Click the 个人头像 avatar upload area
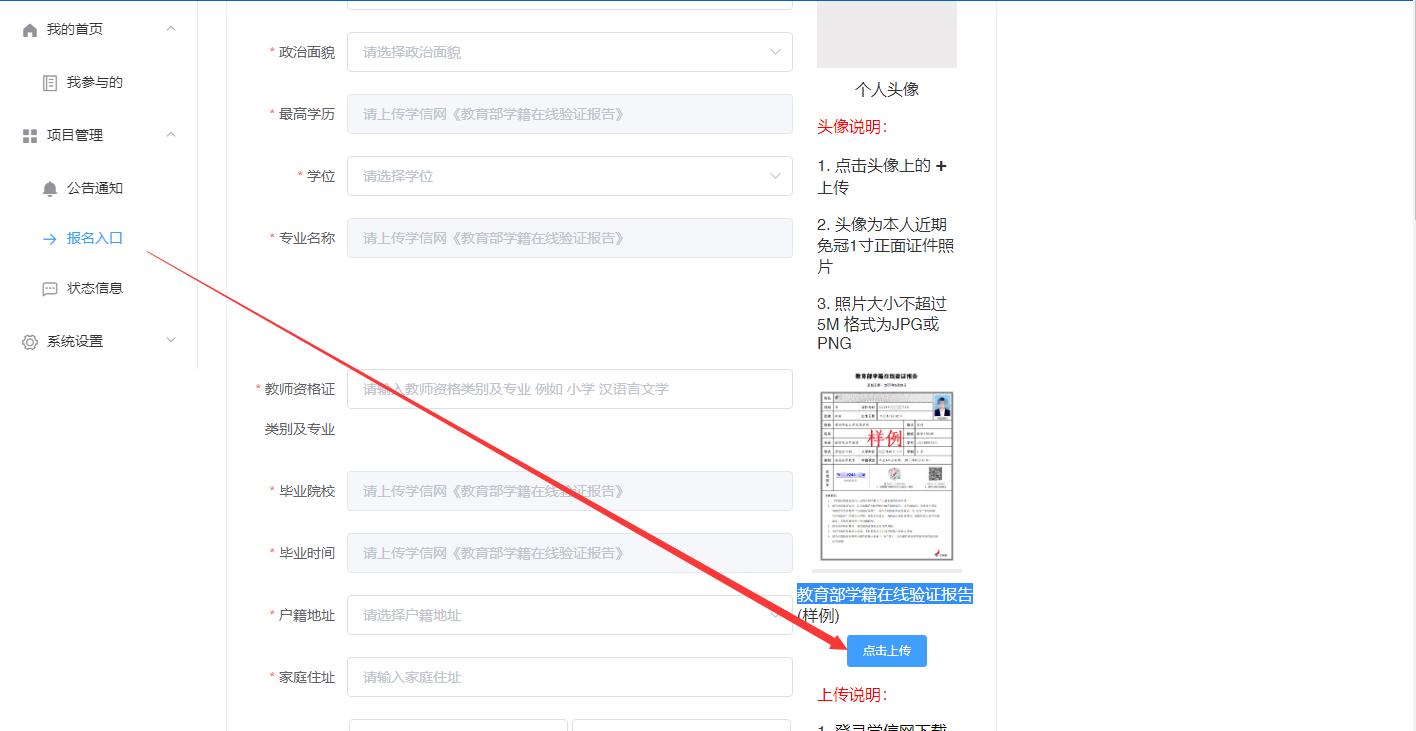Image resolution: width=1416 pixels, height=731 pixels. (x=886, y=35)
